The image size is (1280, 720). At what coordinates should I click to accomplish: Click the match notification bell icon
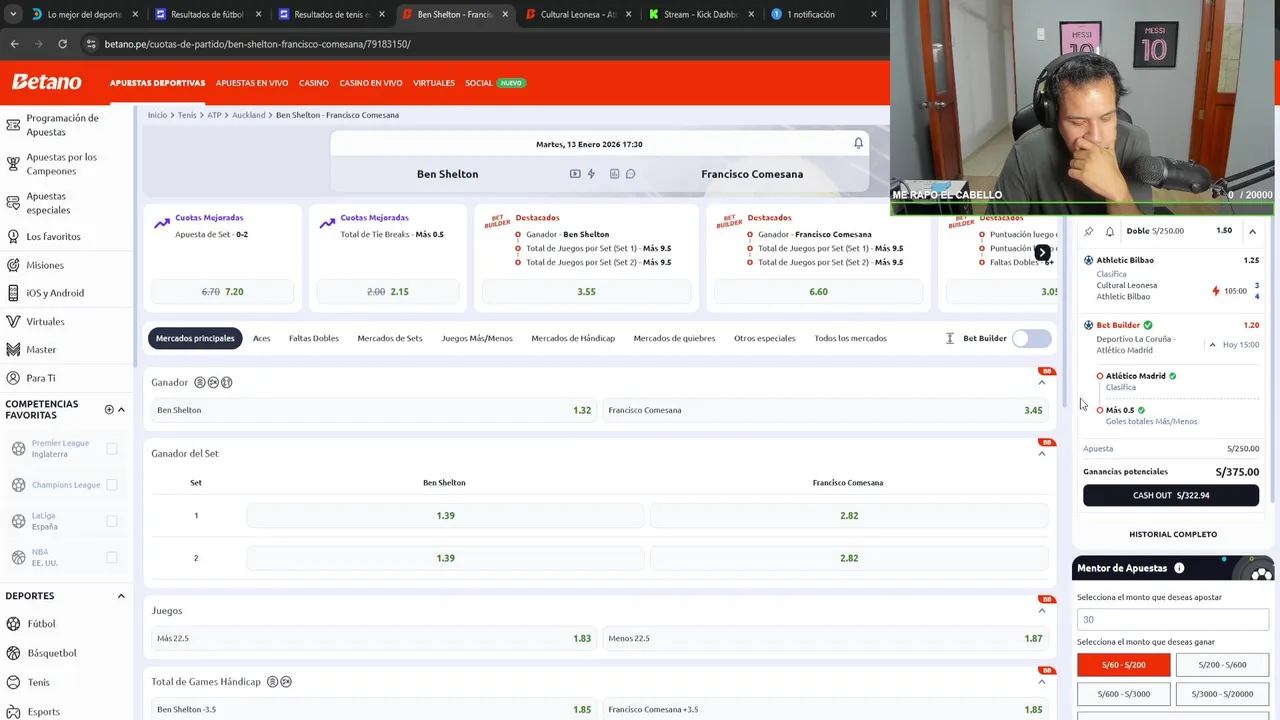(x=858, y=143)
